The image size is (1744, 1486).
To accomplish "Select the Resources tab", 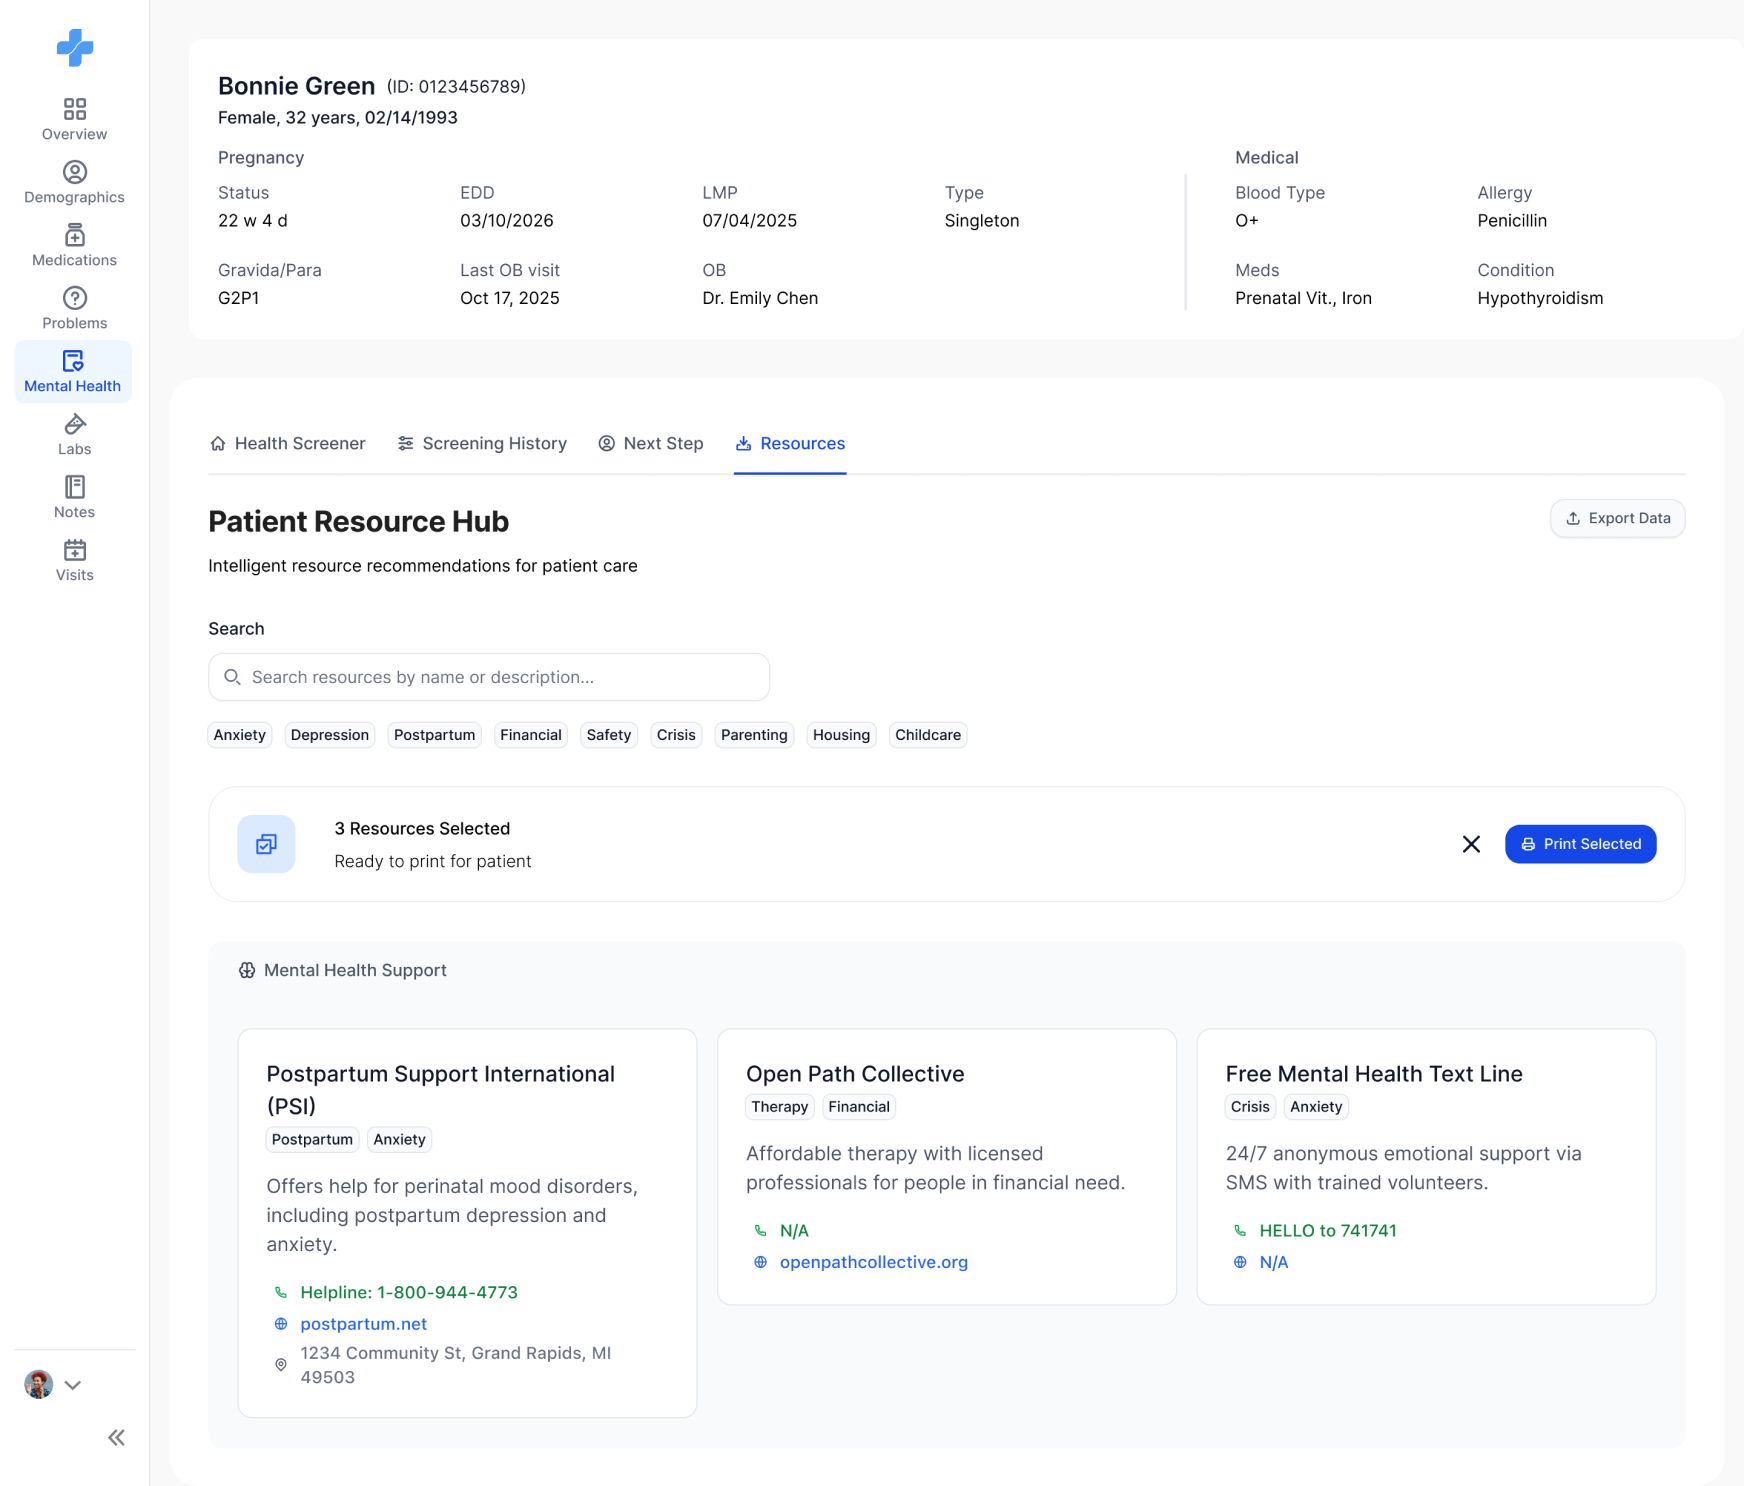I will click(x=790, y=443).
